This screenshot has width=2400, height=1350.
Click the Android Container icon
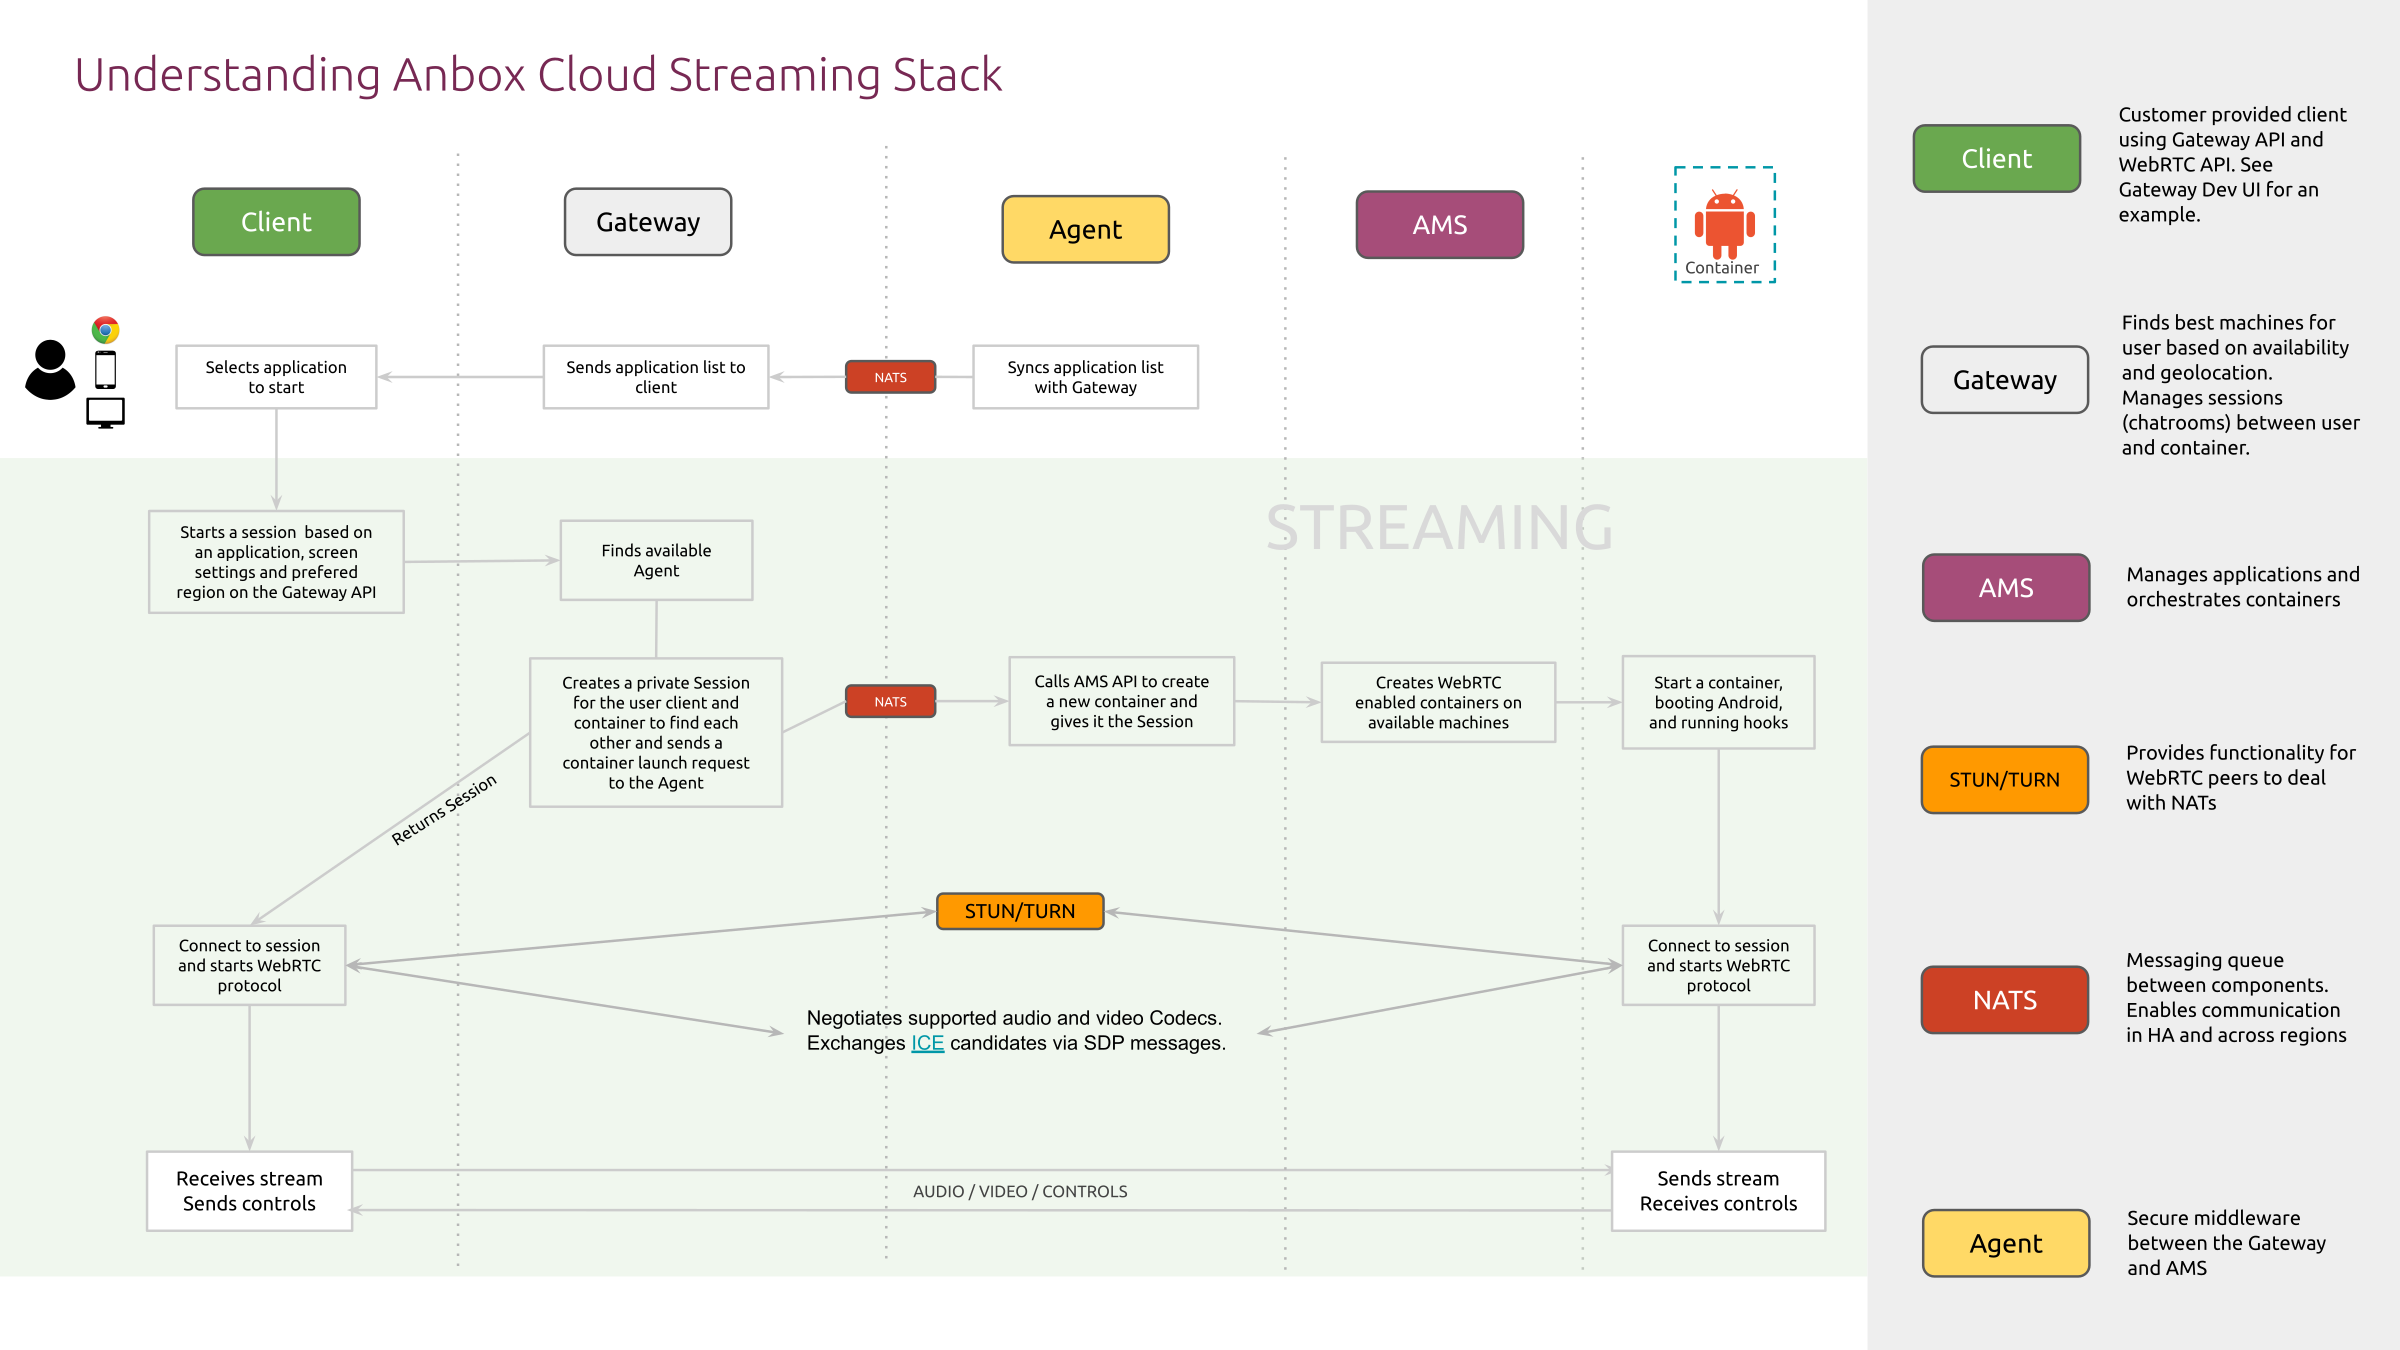(x=1725, y=225)
